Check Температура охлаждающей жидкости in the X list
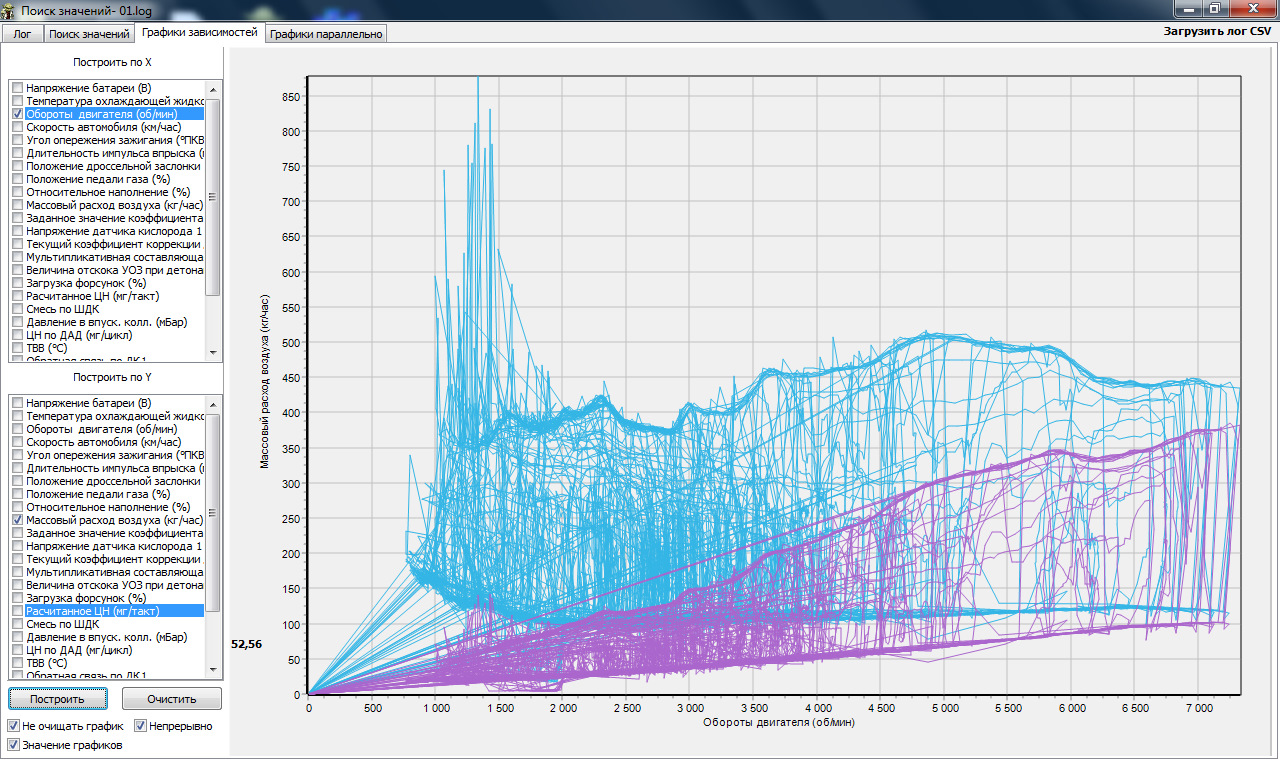This screenshot has width=1280, height=760. (17, 101)
